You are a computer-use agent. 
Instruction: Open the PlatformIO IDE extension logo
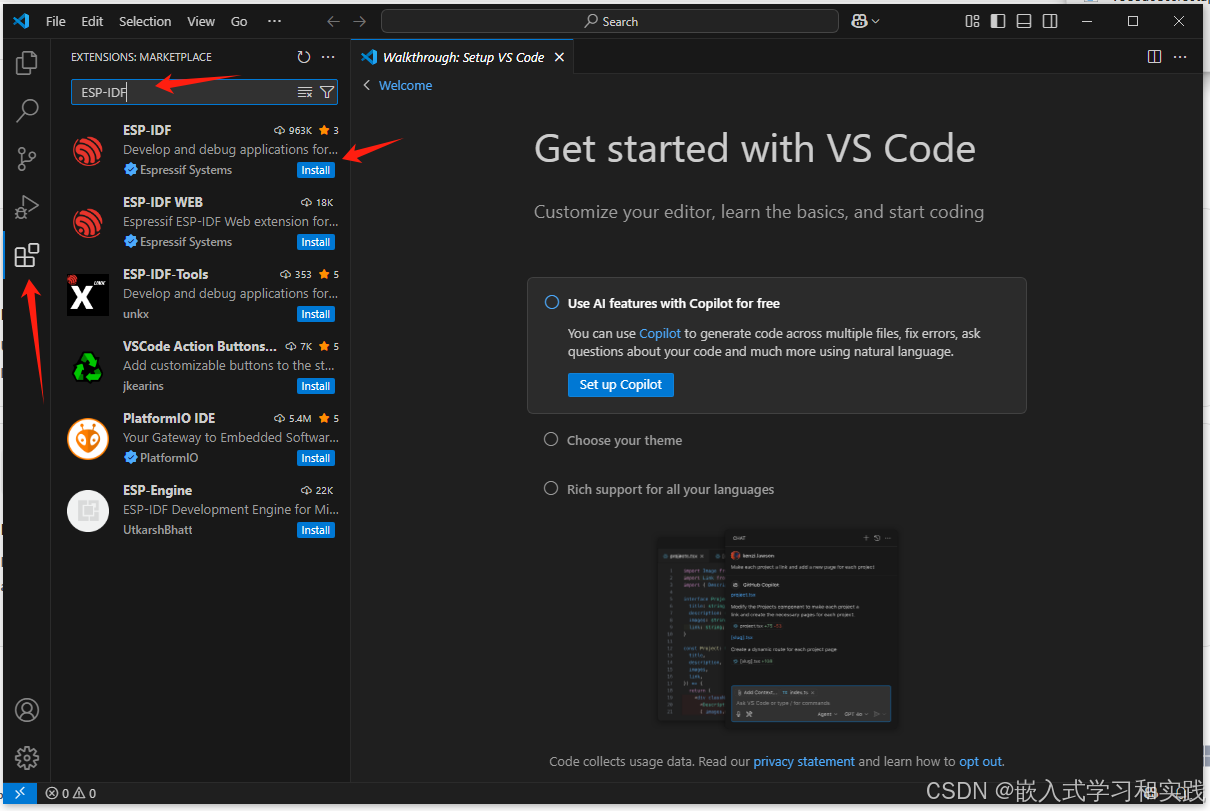(88, 439)
